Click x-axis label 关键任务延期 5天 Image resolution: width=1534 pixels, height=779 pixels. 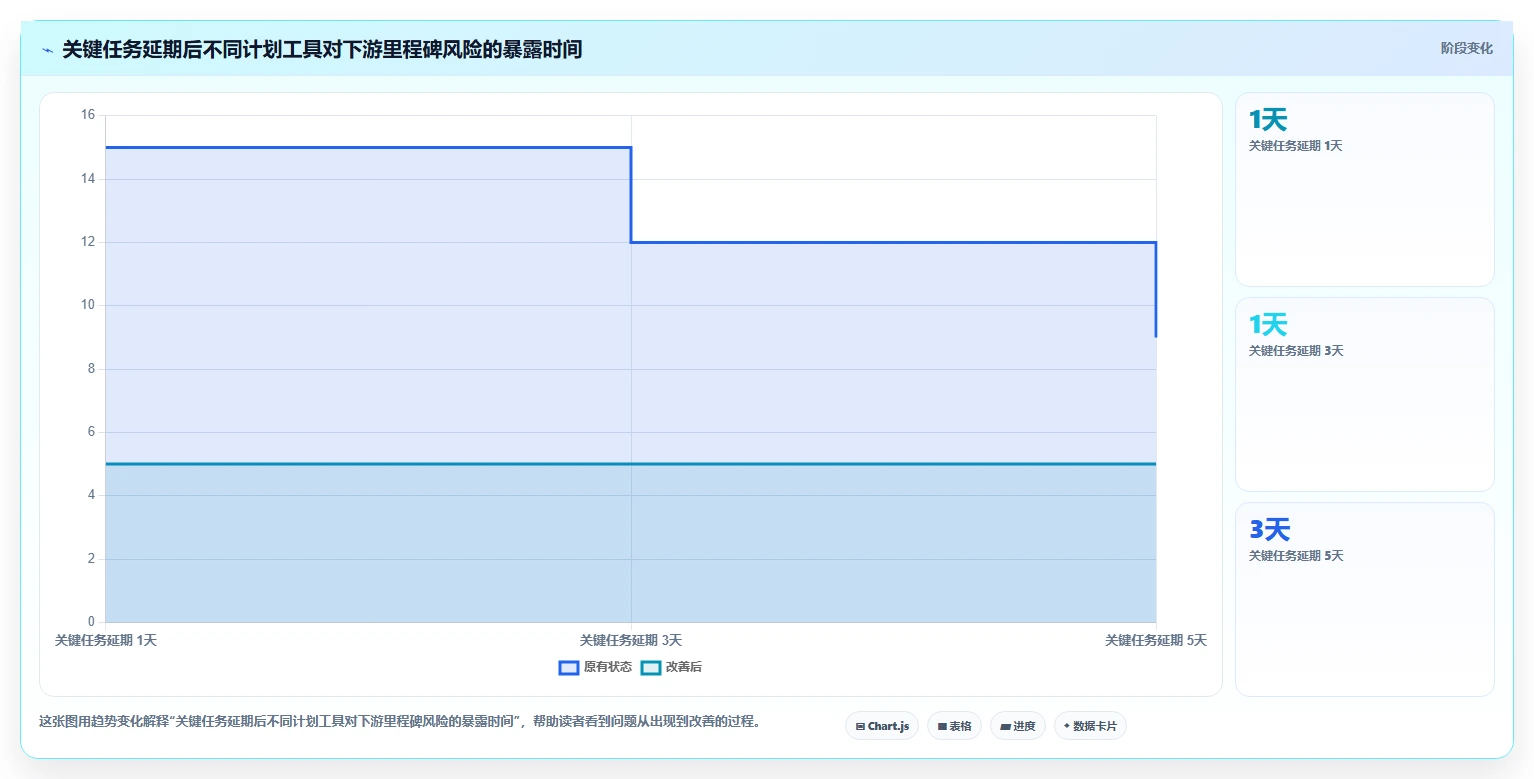(x=1156, y=640)
